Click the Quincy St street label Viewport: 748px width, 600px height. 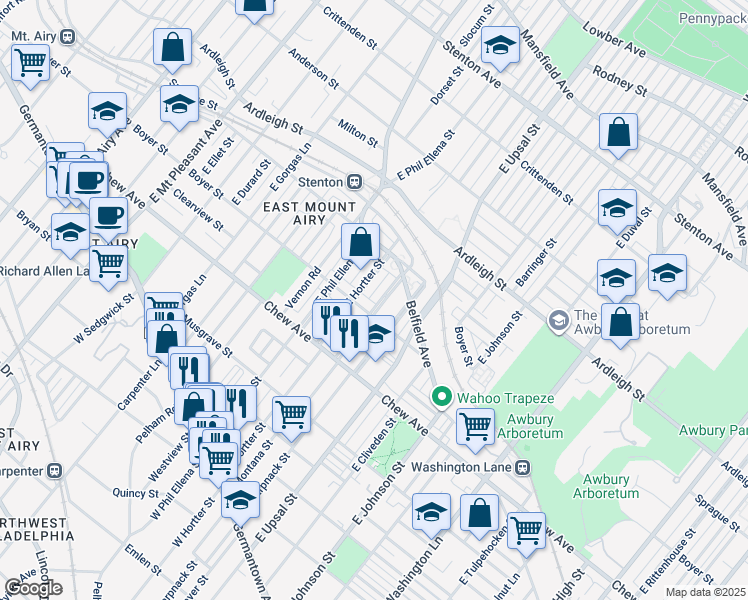(135, 493)
